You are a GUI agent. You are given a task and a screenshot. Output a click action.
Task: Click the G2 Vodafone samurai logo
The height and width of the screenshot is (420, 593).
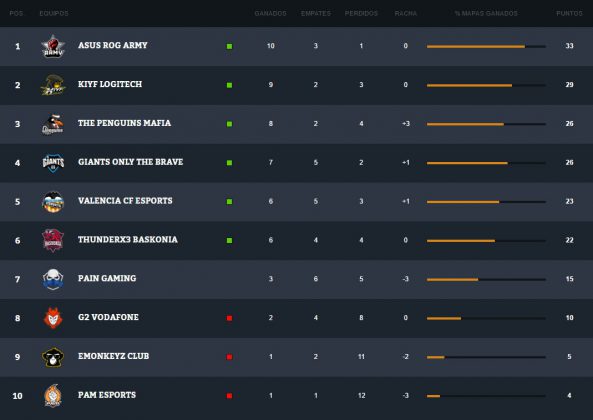pos(53,318)
